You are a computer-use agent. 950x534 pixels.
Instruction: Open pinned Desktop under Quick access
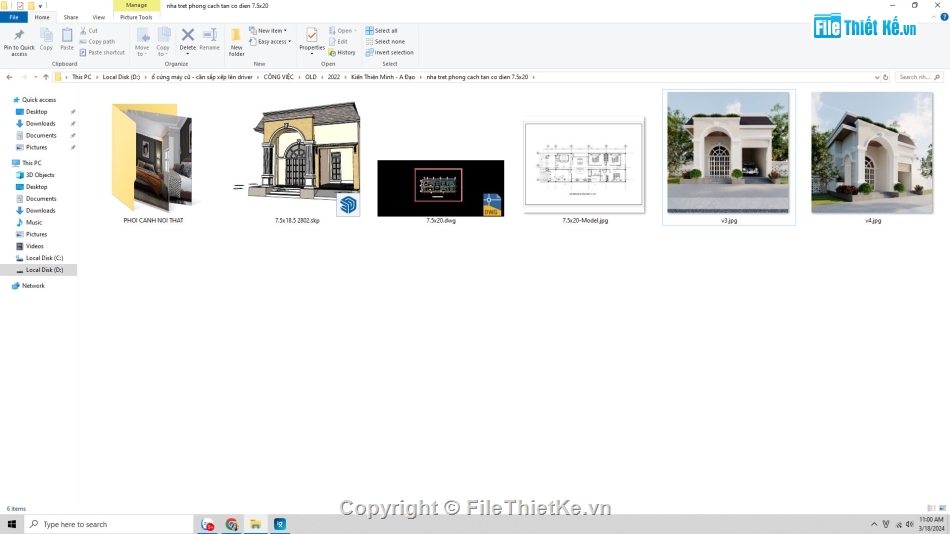pos(36,112)
